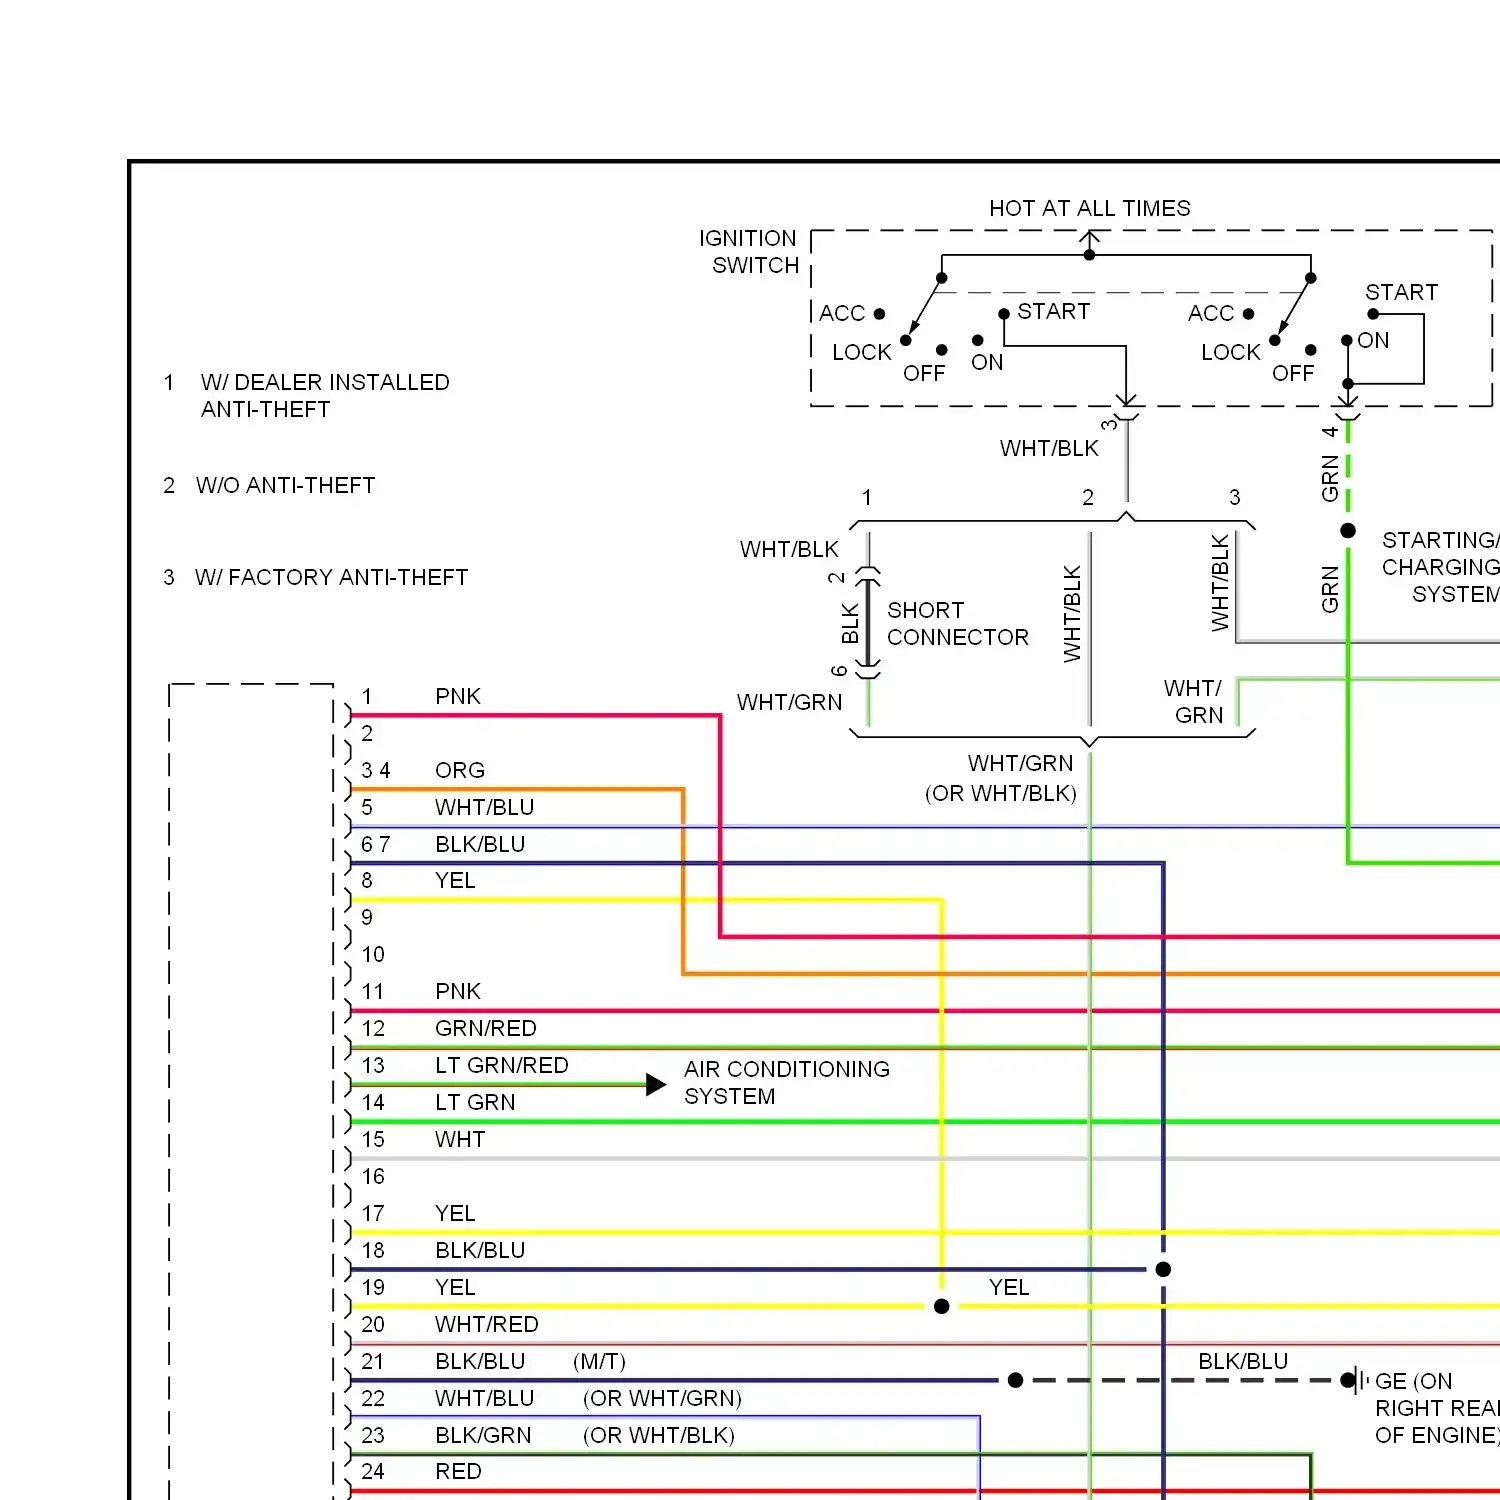Screen dimensions: 1500x1500
Task: Click the splice dot on the GRN wire
Action: [x=1348, y=530]
